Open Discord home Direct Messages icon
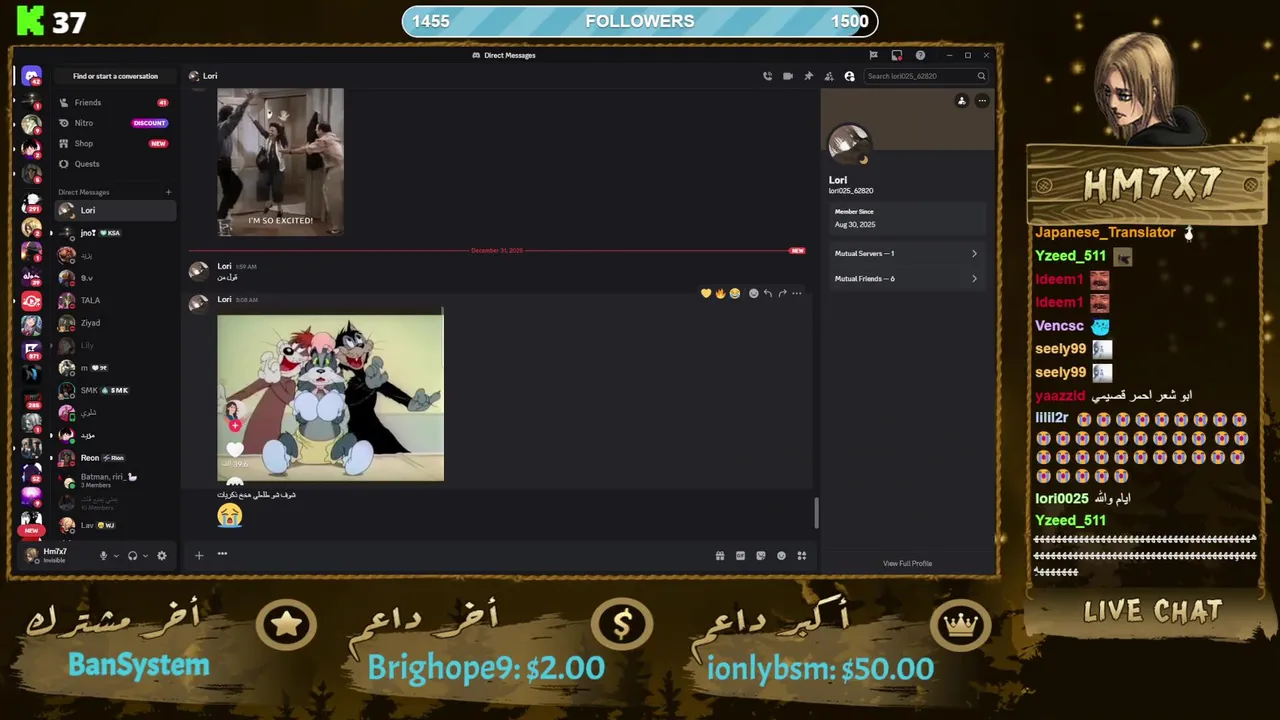 31,76
